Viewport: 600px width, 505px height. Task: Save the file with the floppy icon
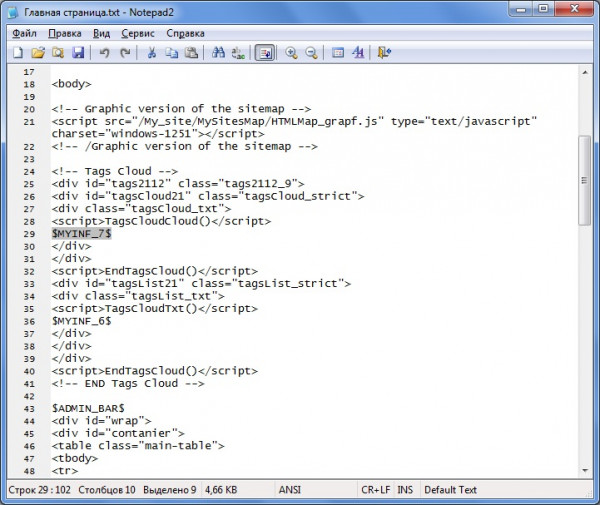point(78,52)
